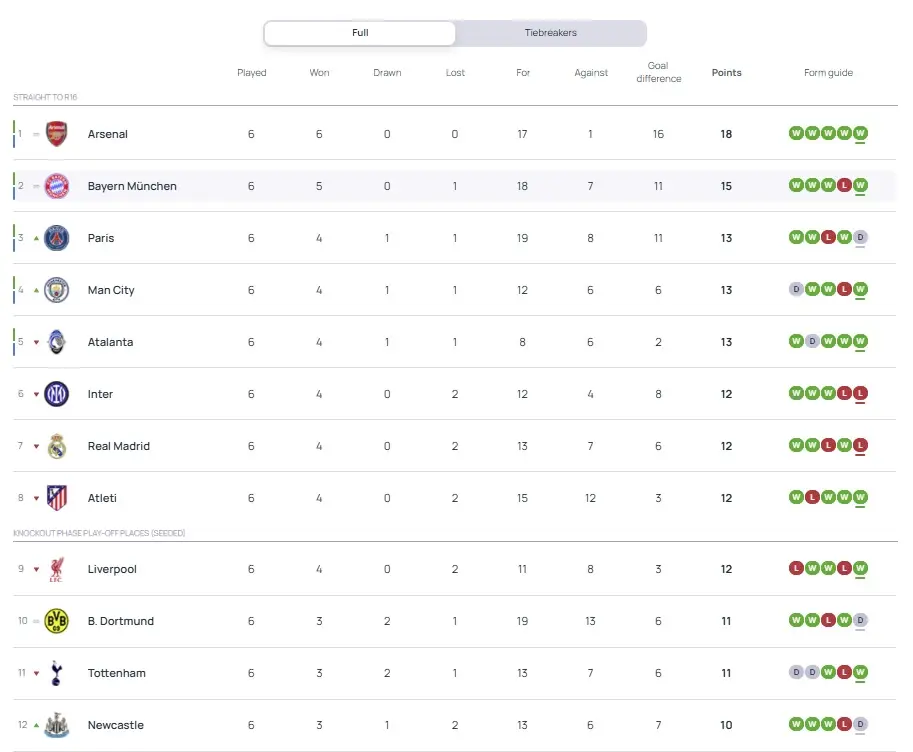This screenshot has height=752, width=913.
Task: Click the Real Madrid club crest
Action: 57,446
